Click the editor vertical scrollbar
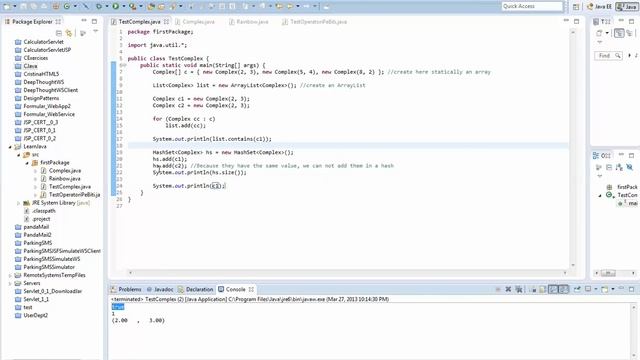 [x=573, y=149]
